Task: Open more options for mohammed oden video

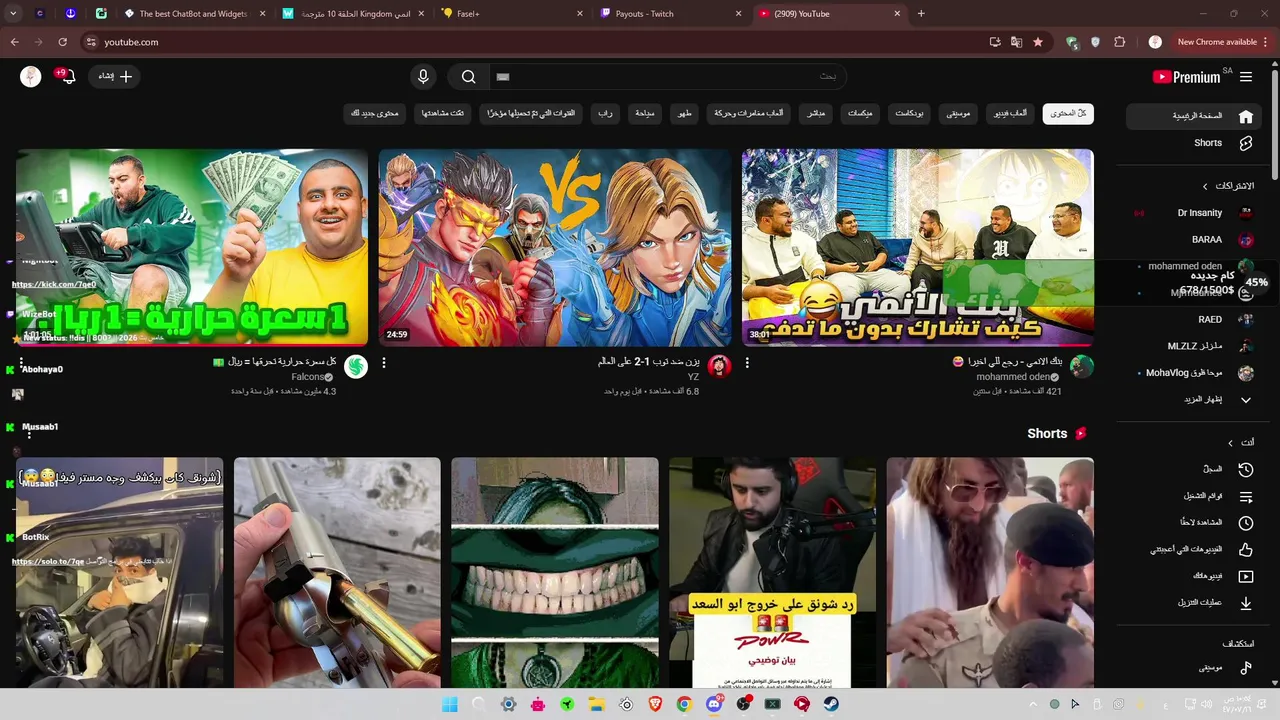Action: click(x=747, y=363)
